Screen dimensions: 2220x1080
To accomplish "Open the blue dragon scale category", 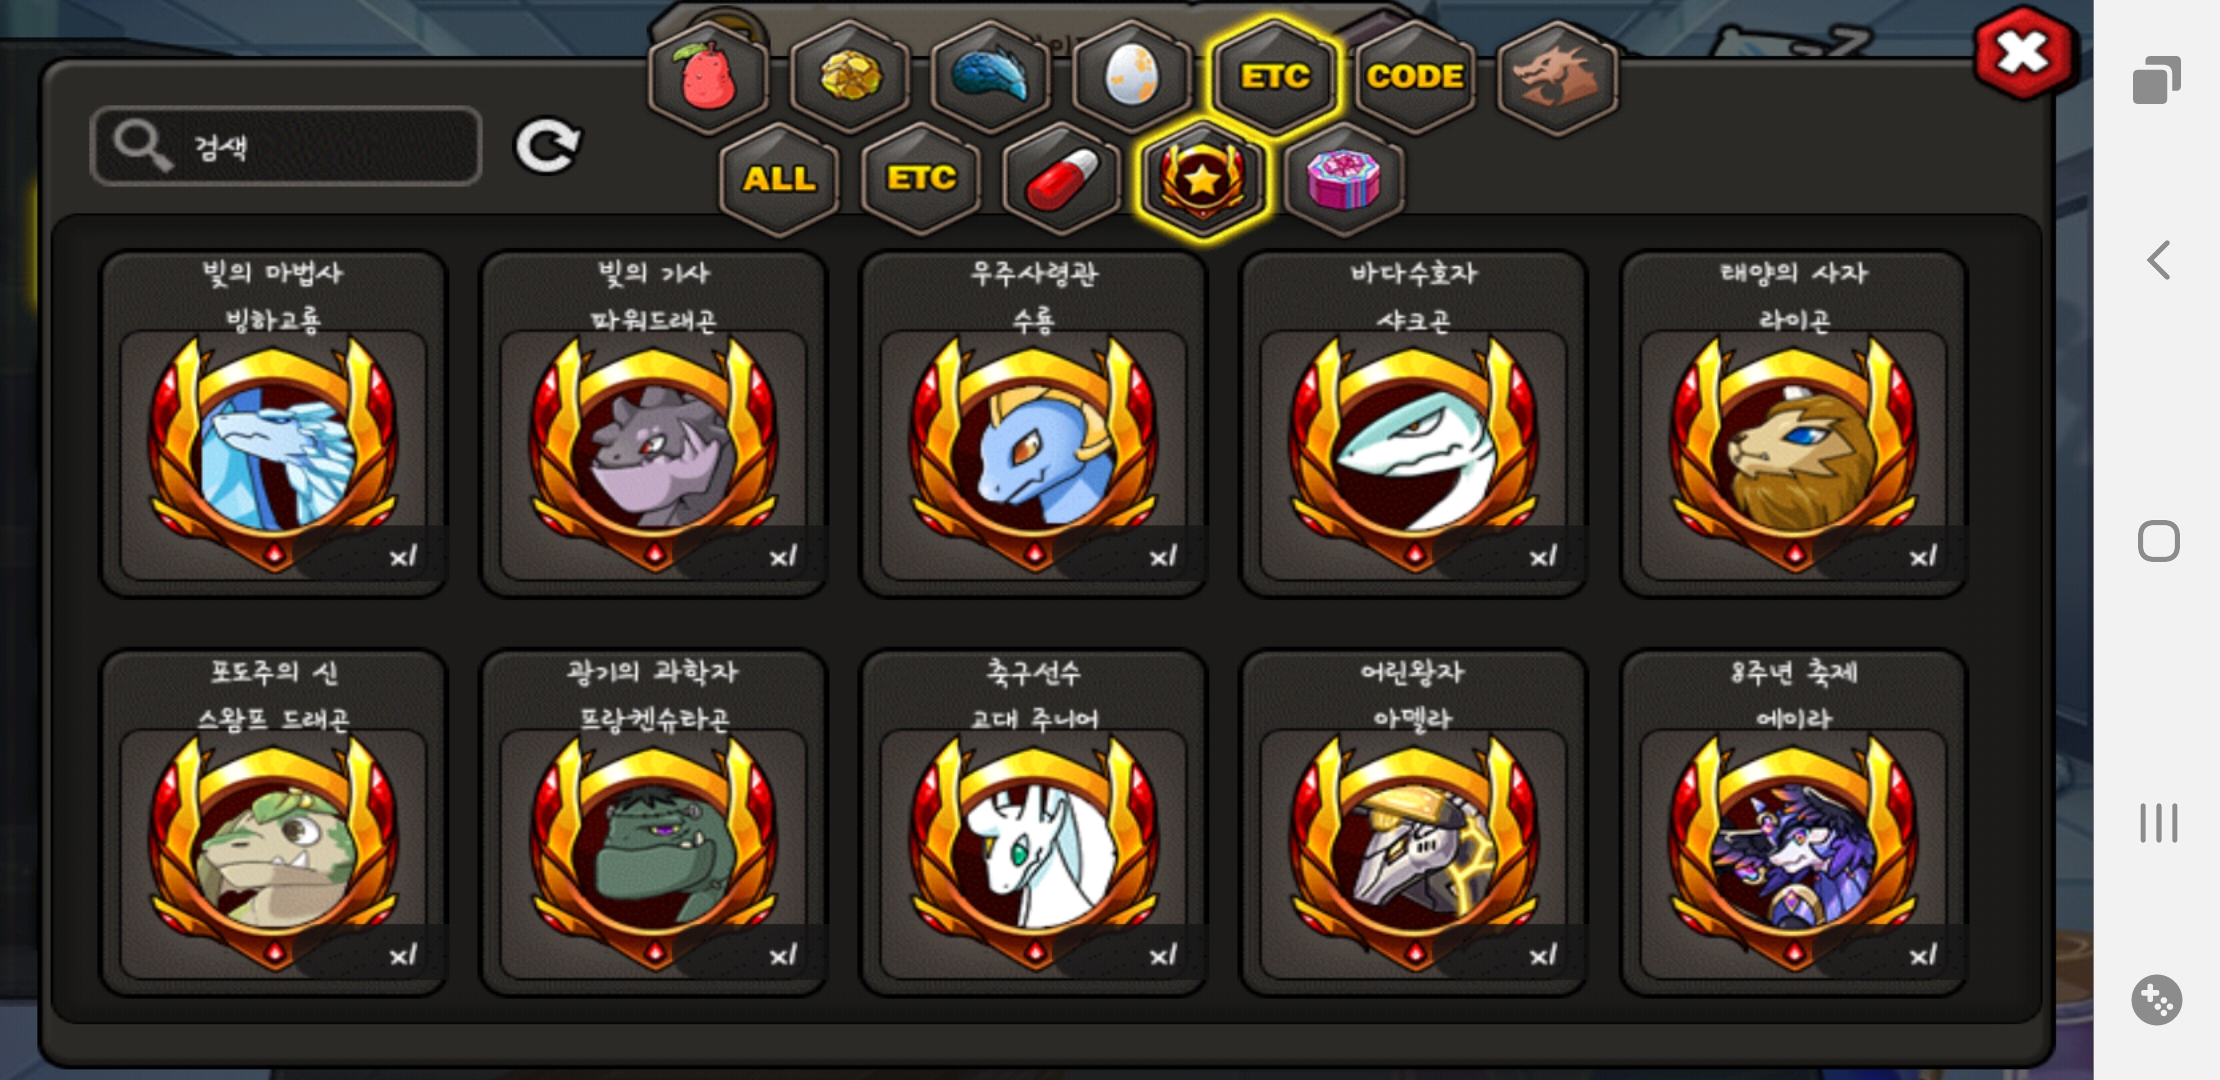I will (991, 77).
